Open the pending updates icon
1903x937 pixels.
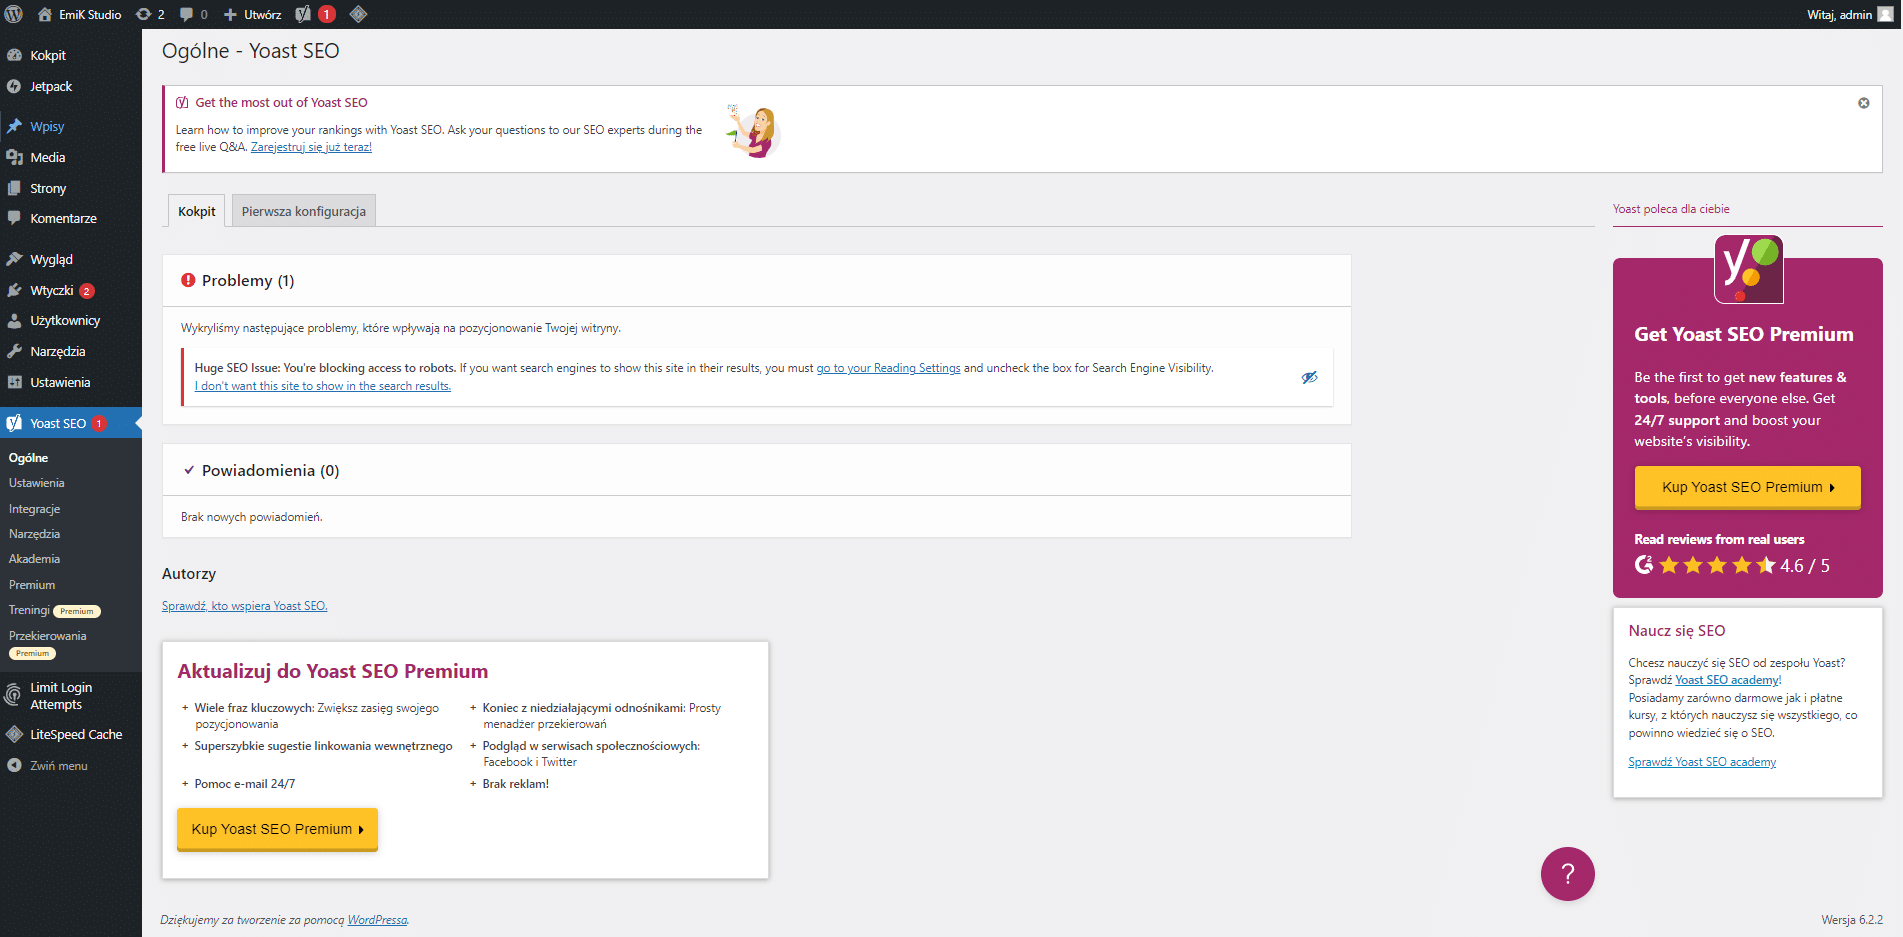pyautogui.click(x=149, y=14)
